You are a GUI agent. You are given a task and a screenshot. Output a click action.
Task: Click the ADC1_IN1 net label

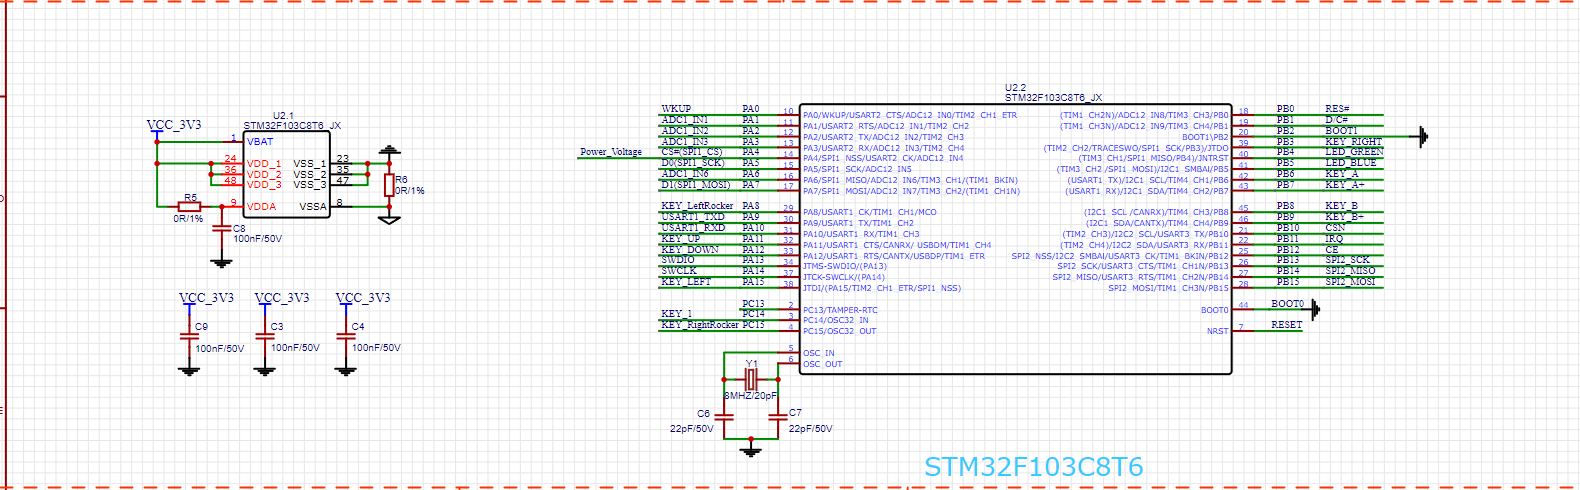coord(685,120)
